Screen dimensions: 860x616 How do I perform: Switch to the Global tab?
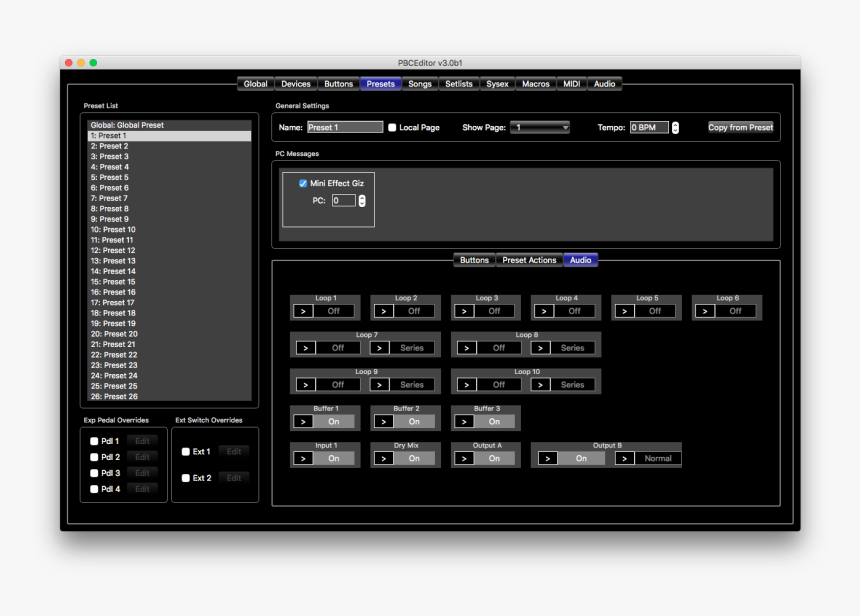pyautogui.click(x=256, y=84)
